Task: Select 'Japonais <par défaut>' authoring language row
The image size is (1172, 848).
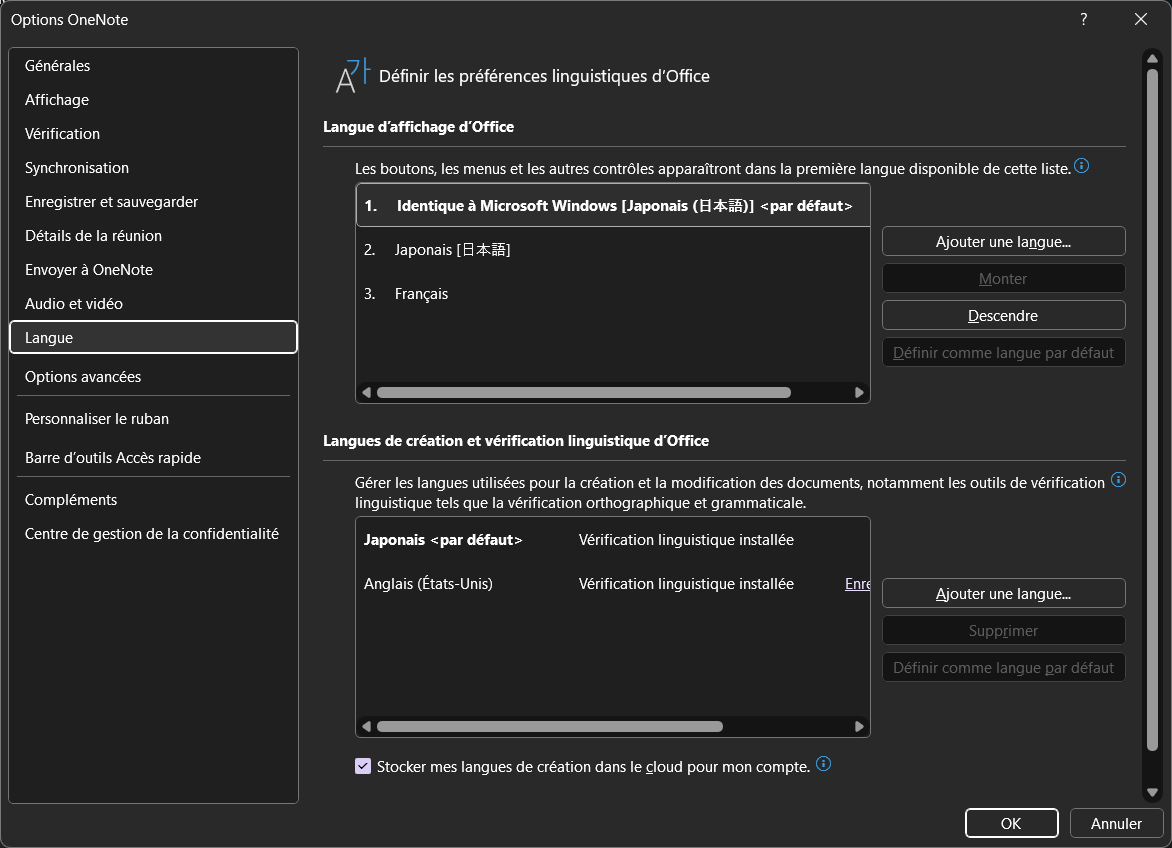Action: 613,539
